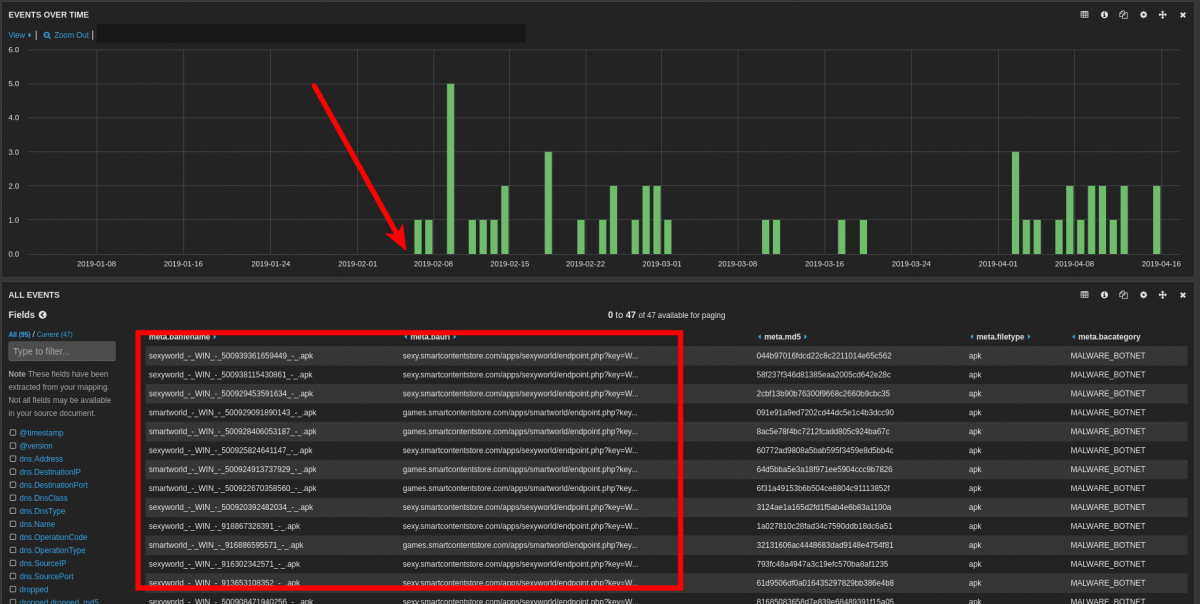
Task: Check the dns.SourceIP field checkbox
Action: [x=13, y=563]
